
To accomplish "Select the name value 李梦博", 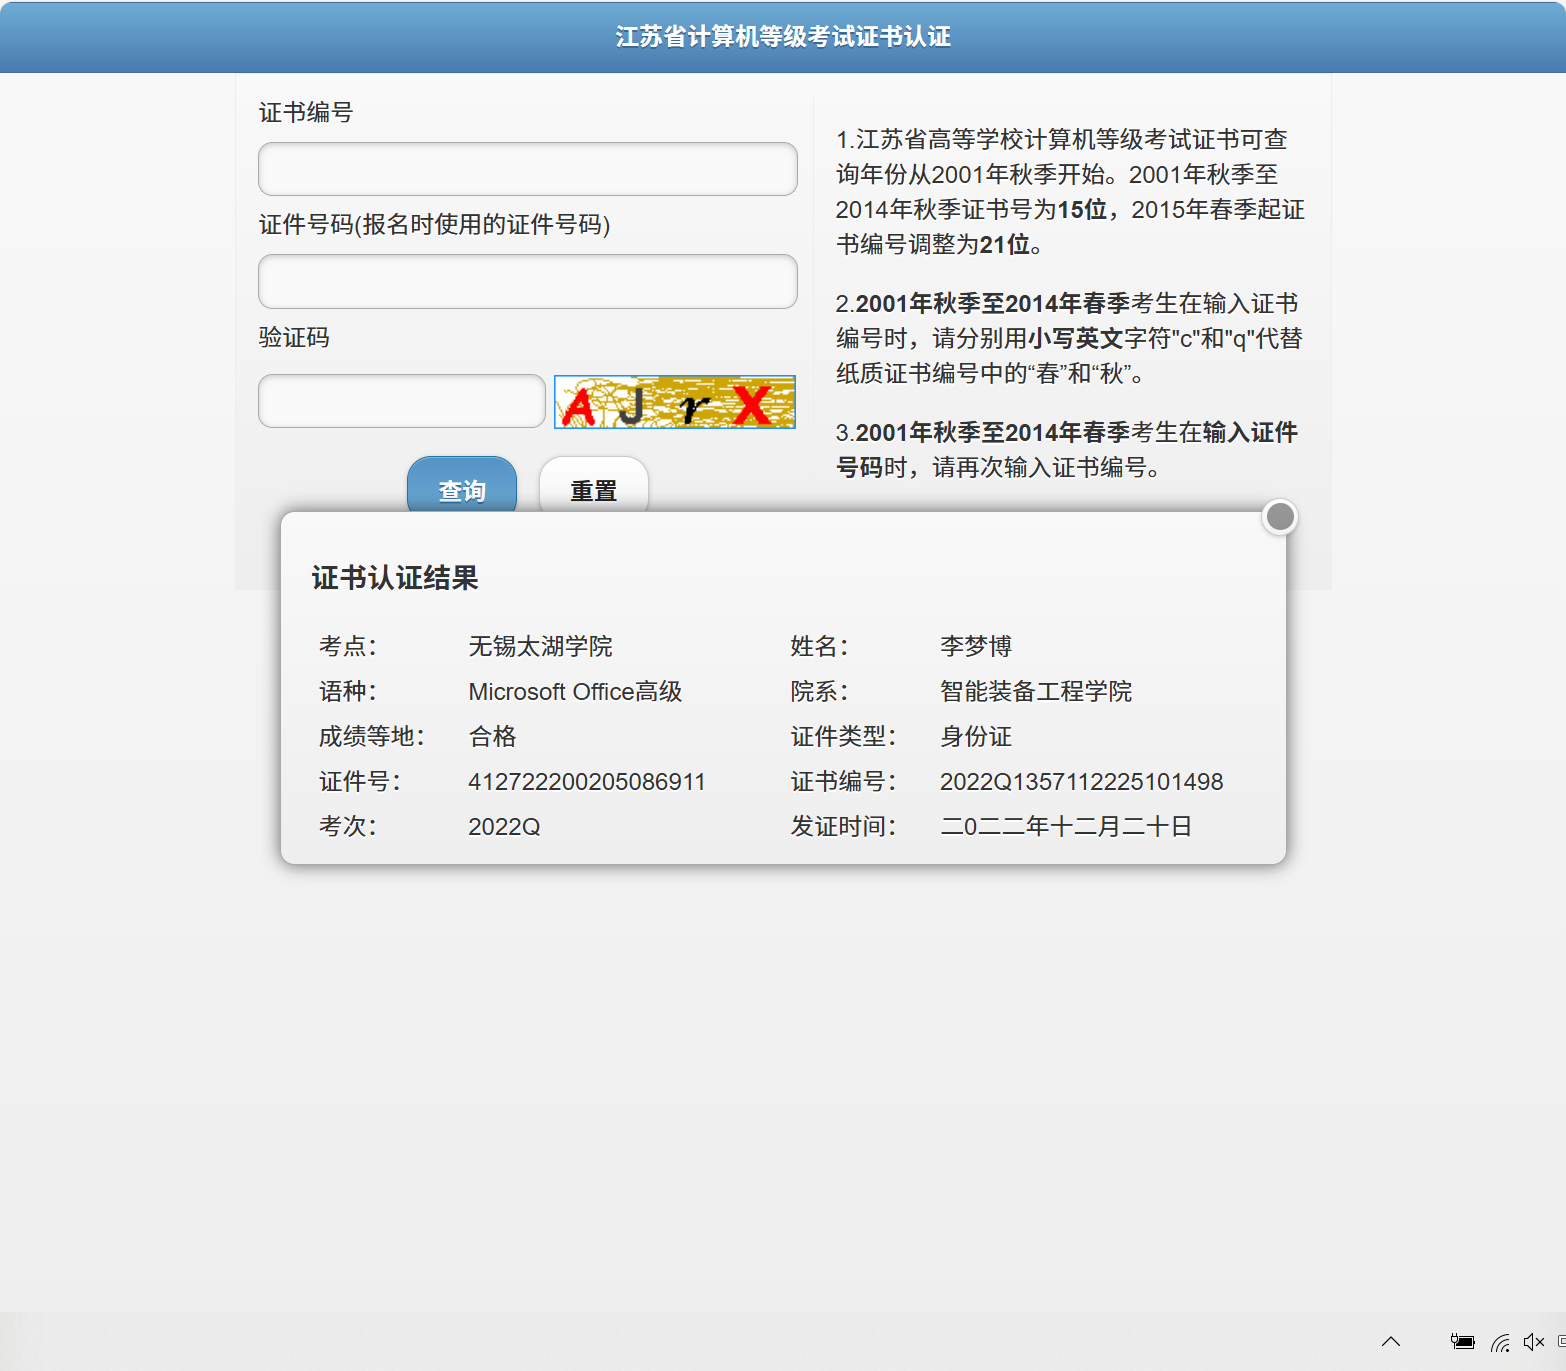I will point(976,646).
